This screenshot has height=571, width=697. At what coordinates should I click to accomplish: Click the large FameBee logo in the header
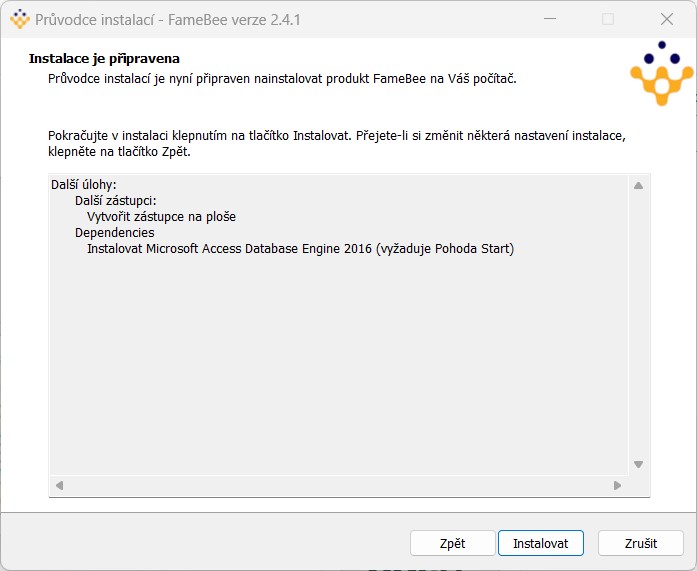tap(661, 73)
